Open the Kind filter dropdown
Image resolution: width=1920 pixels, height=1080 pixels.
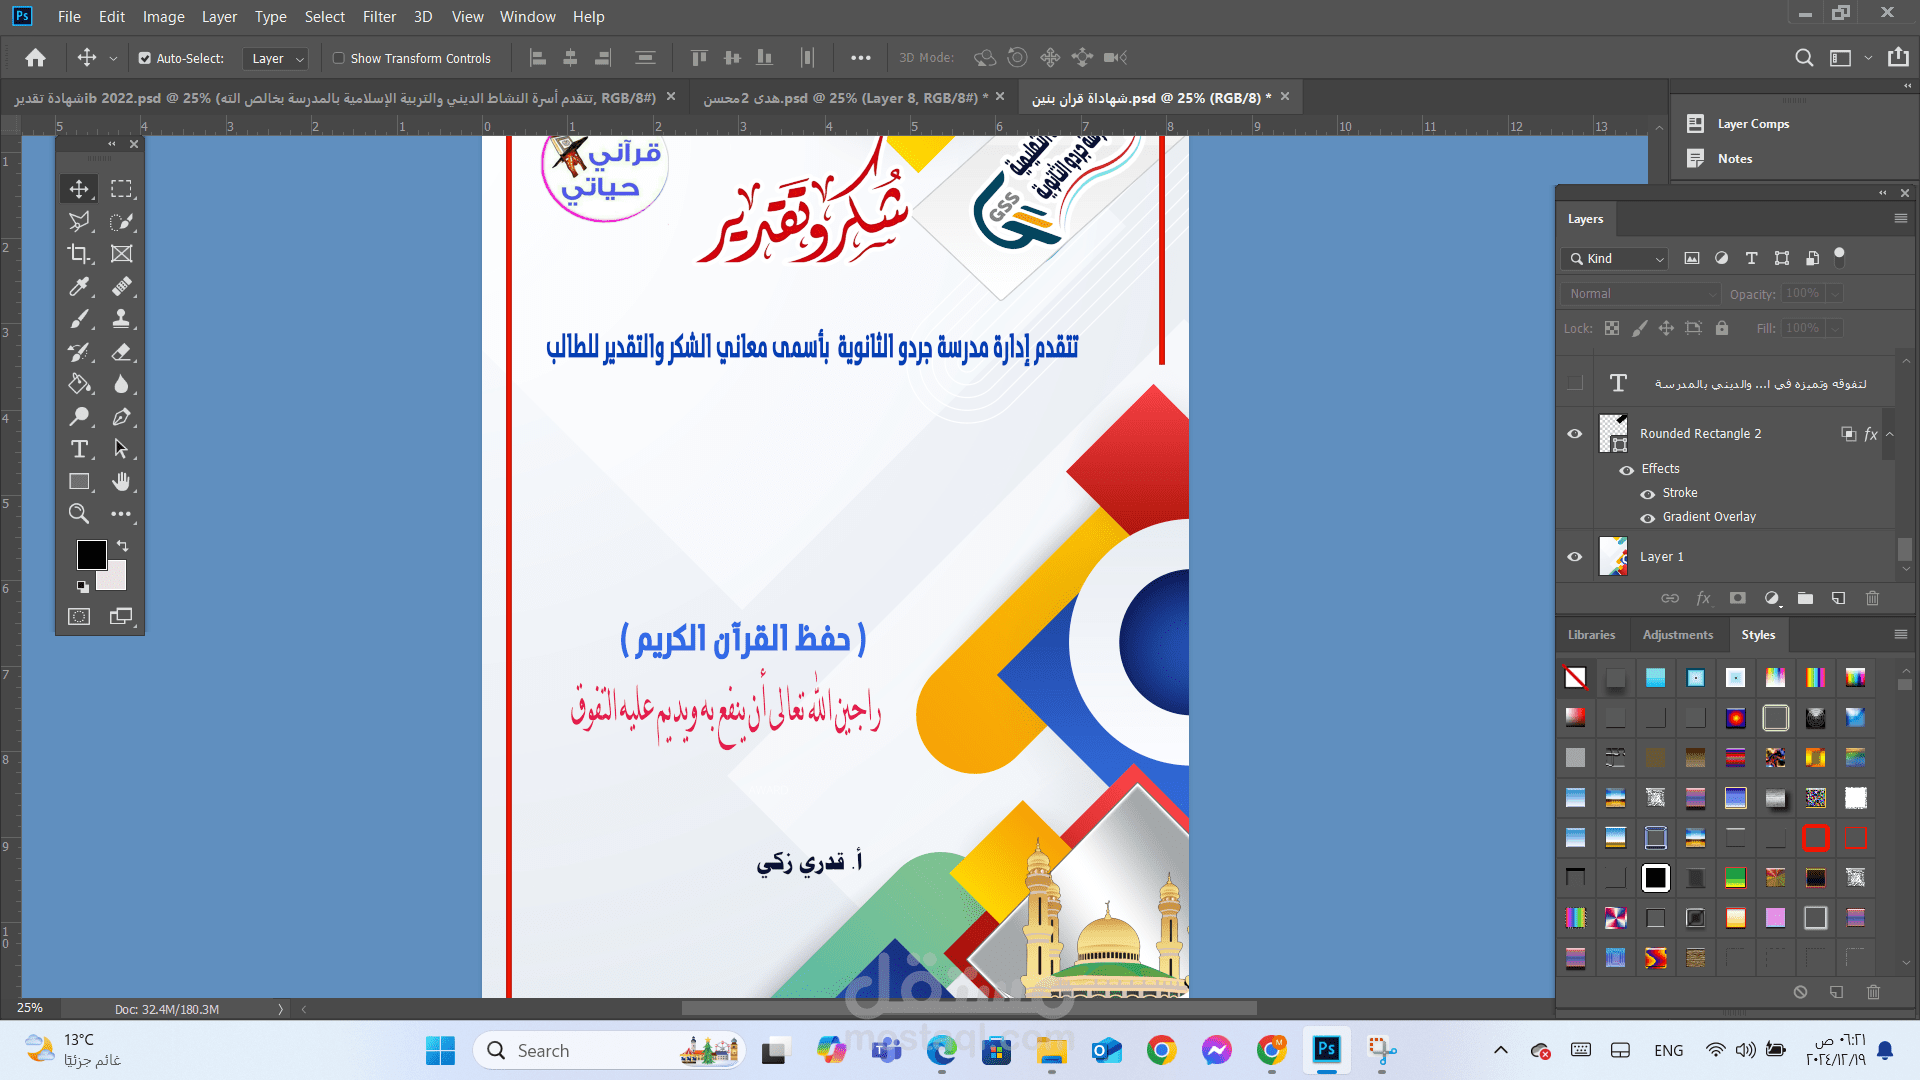pyautogui.click(x=1615, y=259)
